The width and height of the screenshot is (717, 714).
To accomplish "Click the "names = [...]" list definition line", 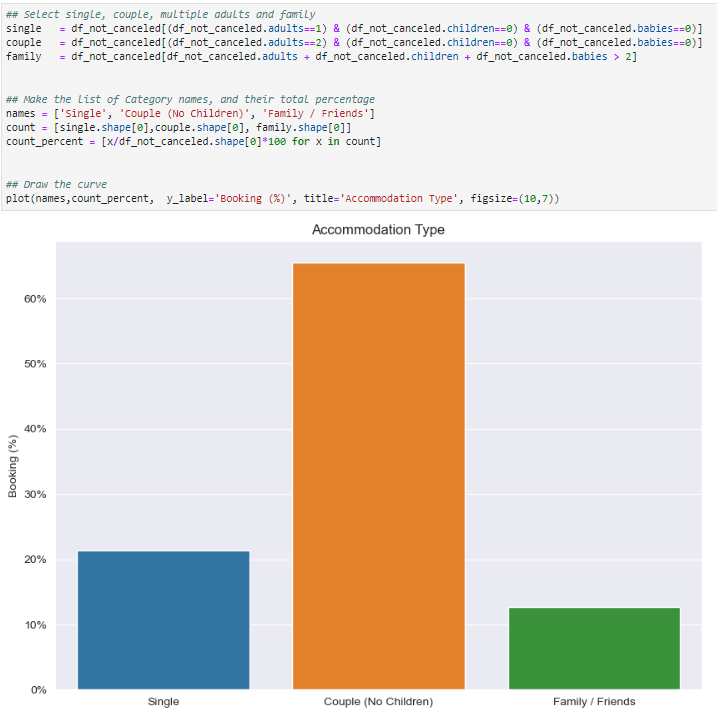I will [x=190, y=114].
